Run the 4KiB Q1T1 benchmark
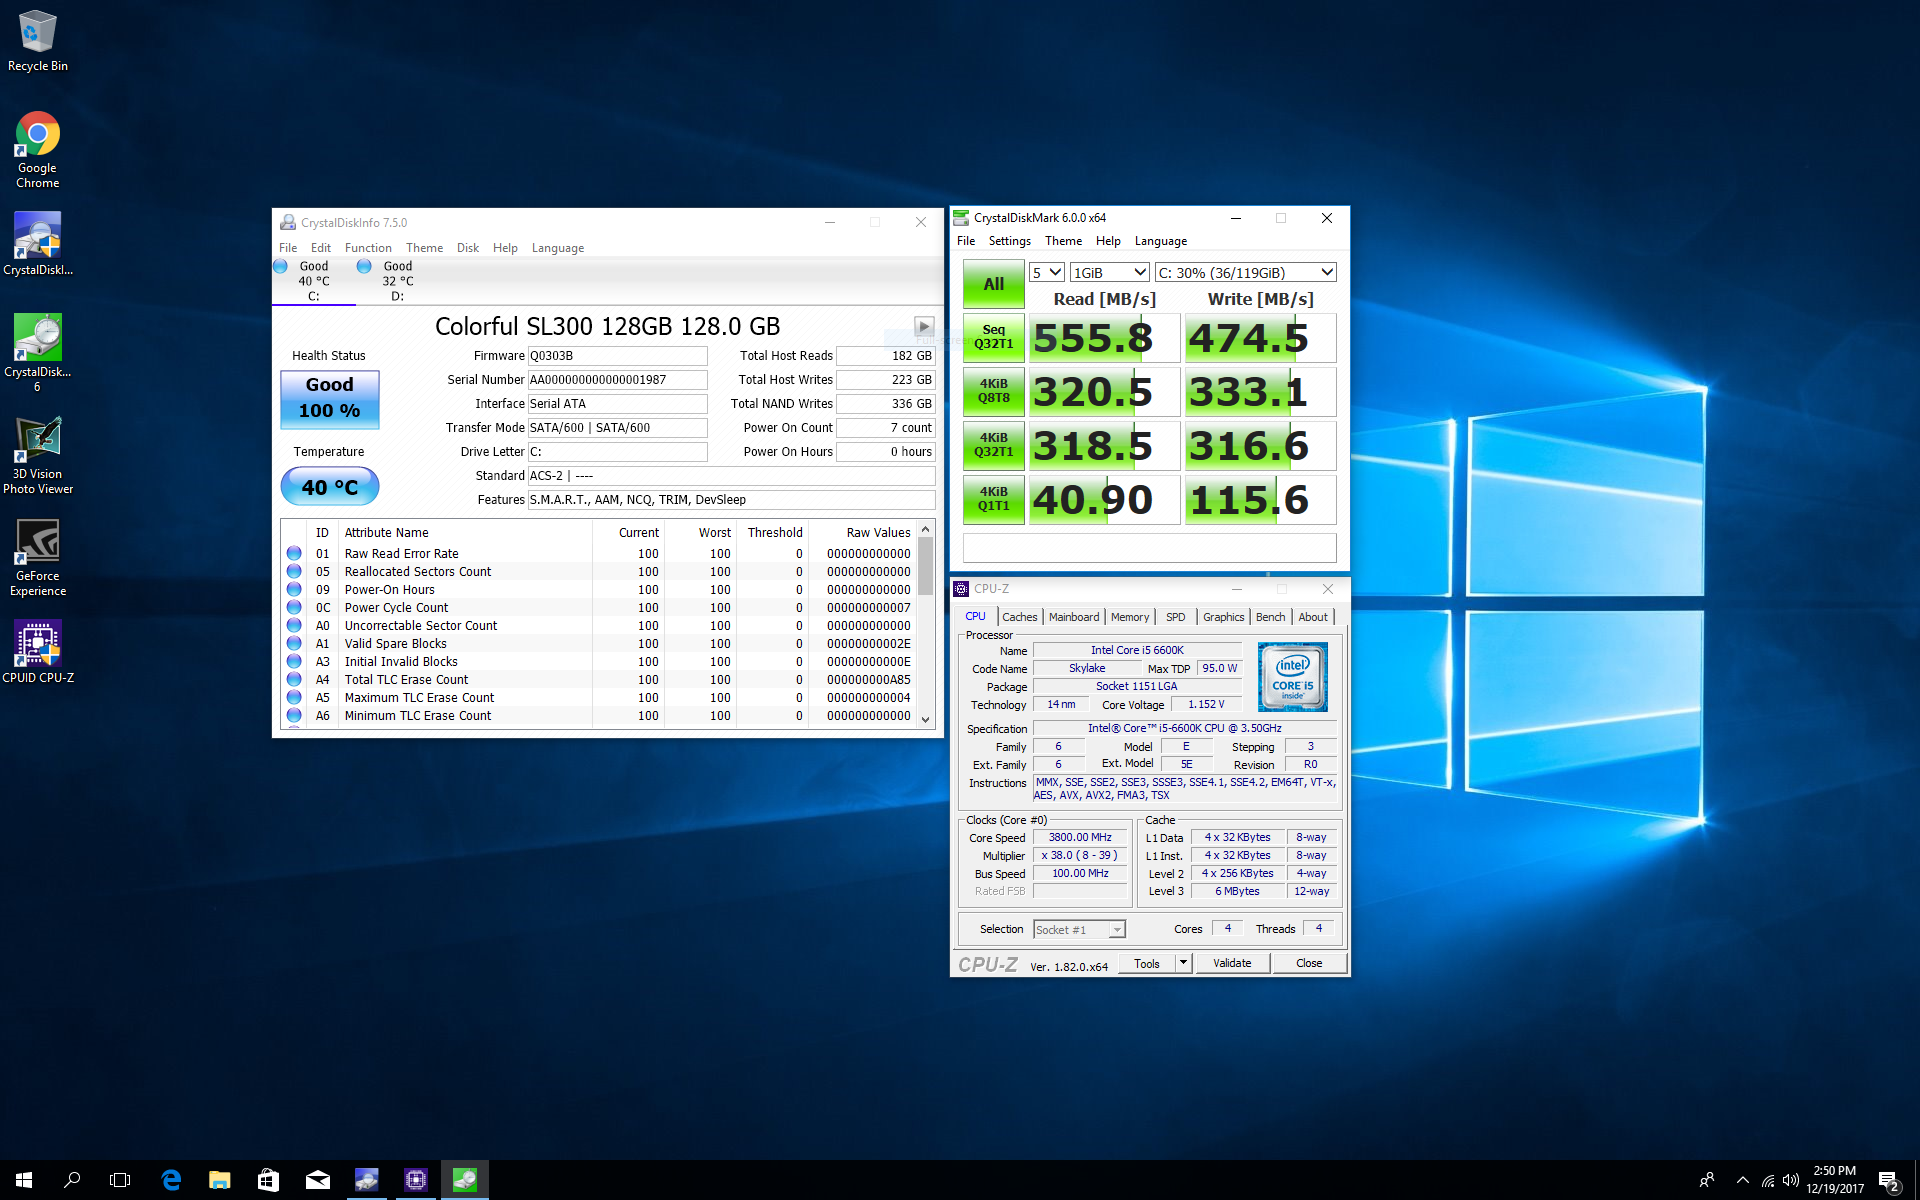Viewport: 1920px width, 1200px height. (x=993, y=499)
